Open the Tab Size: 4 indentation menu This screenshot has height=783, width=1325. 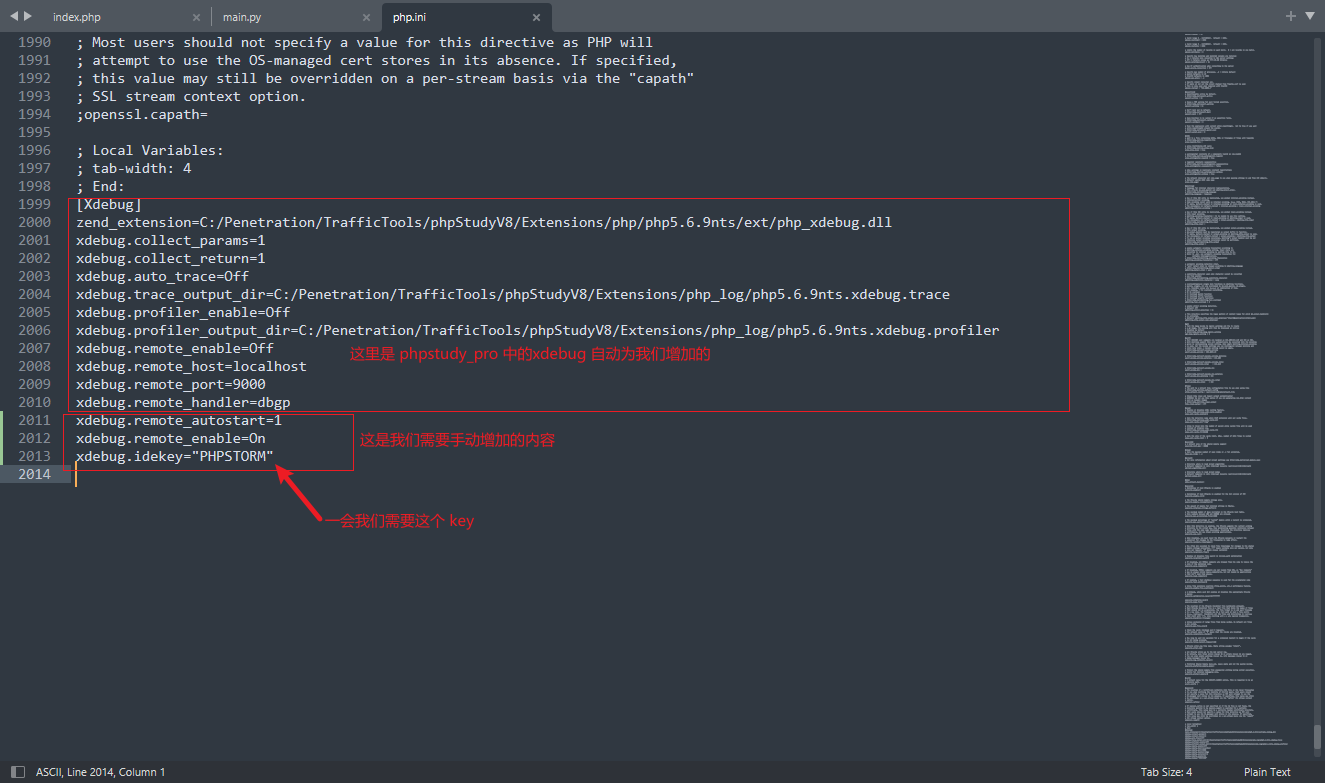(1166, 772)
